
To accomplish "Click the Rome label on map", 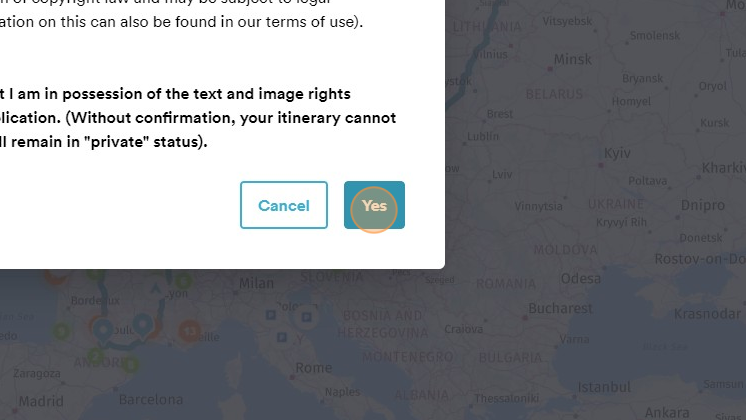I will point(314,368).
